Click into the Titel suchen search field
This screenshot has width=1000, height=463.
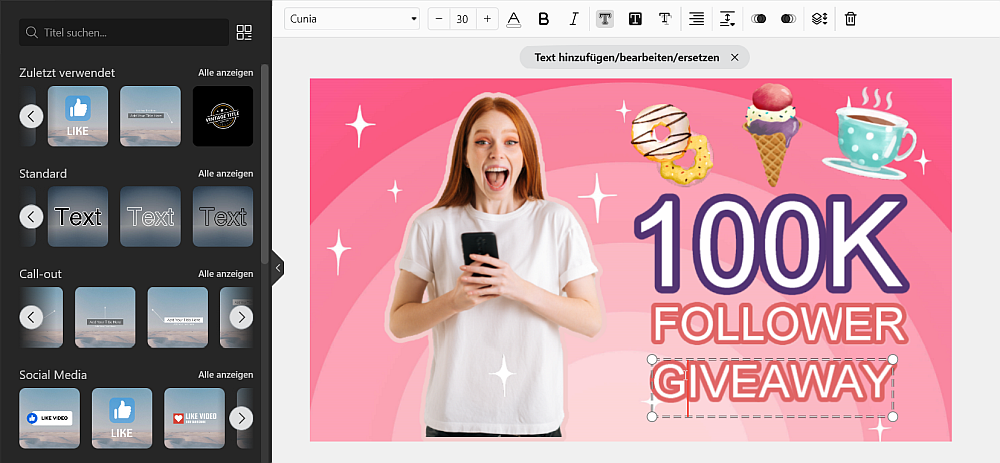tap(124, 33)
